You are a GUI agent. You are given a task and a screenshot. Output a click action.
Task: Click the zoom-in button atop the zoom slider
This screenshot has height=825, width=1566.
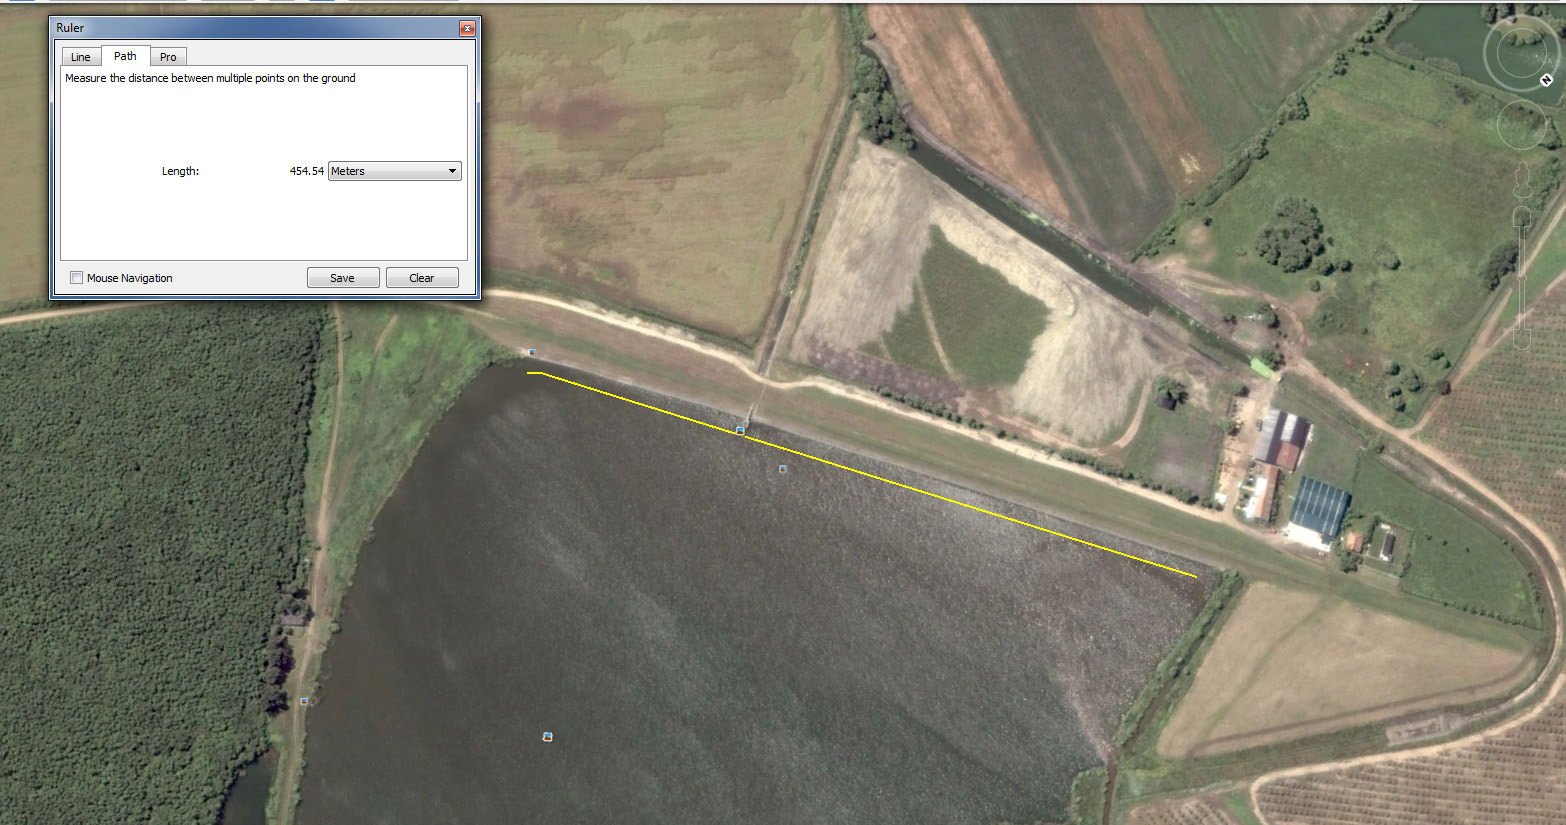click(1521, 217)
